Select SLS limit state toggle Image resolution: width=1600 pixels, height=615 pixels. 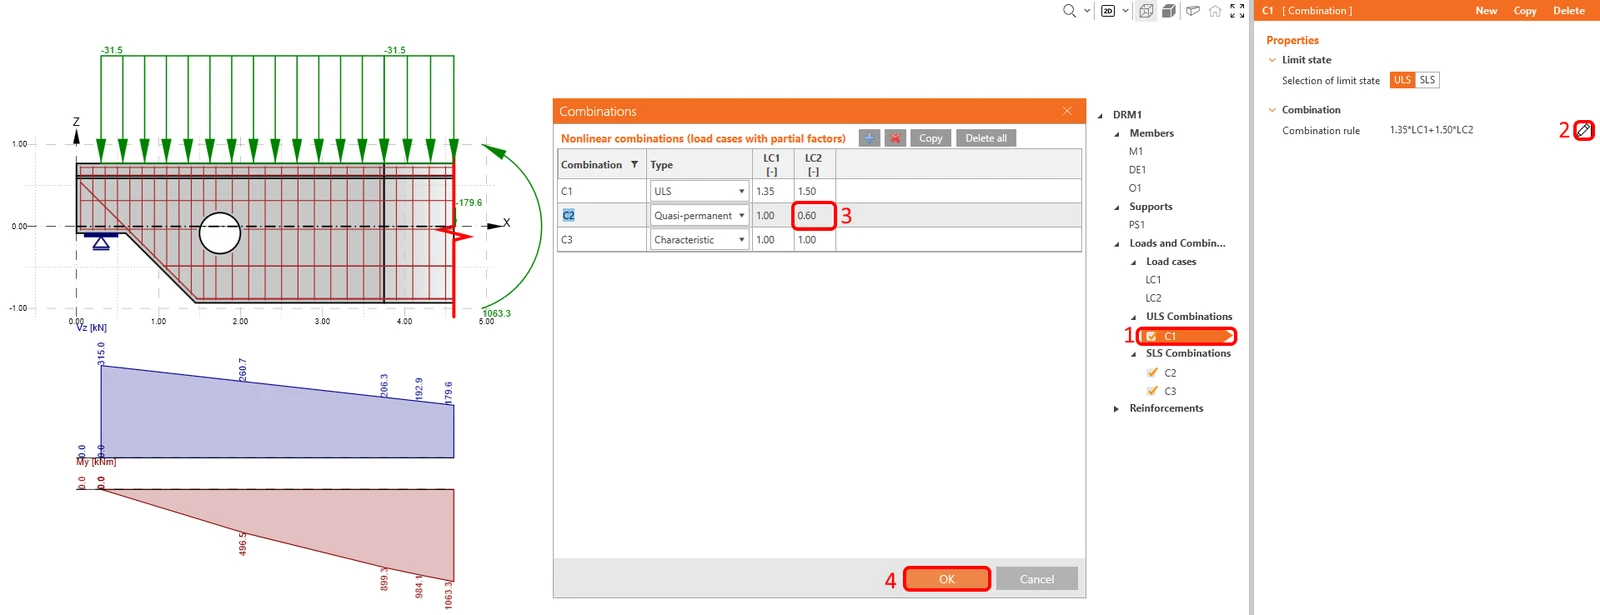[1427, 80]
